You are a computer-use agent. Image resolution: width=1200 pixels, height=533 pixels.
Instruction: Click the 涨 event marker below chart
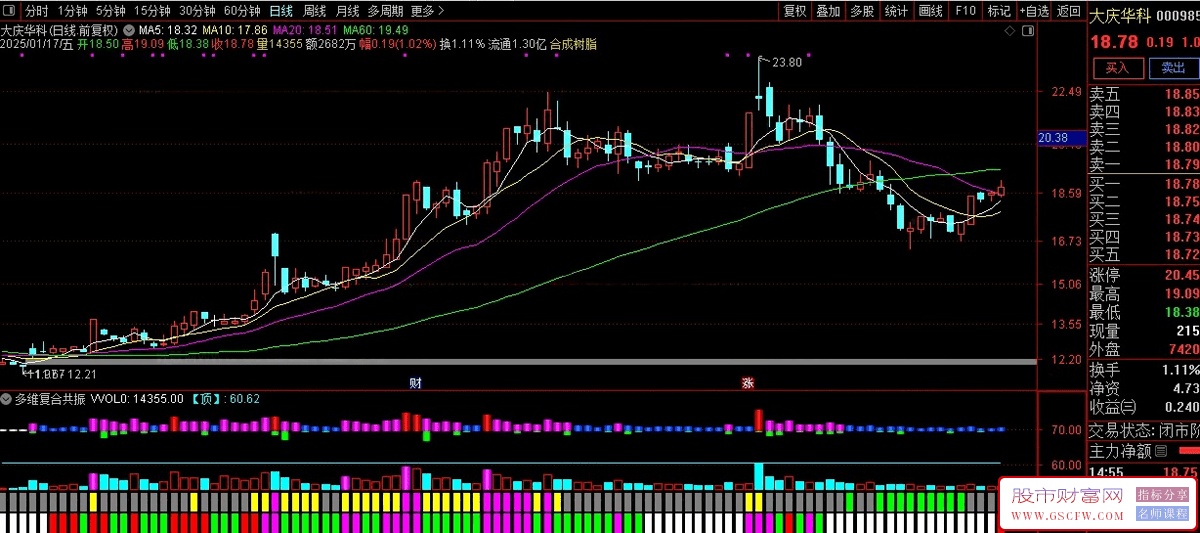[747, 383]
